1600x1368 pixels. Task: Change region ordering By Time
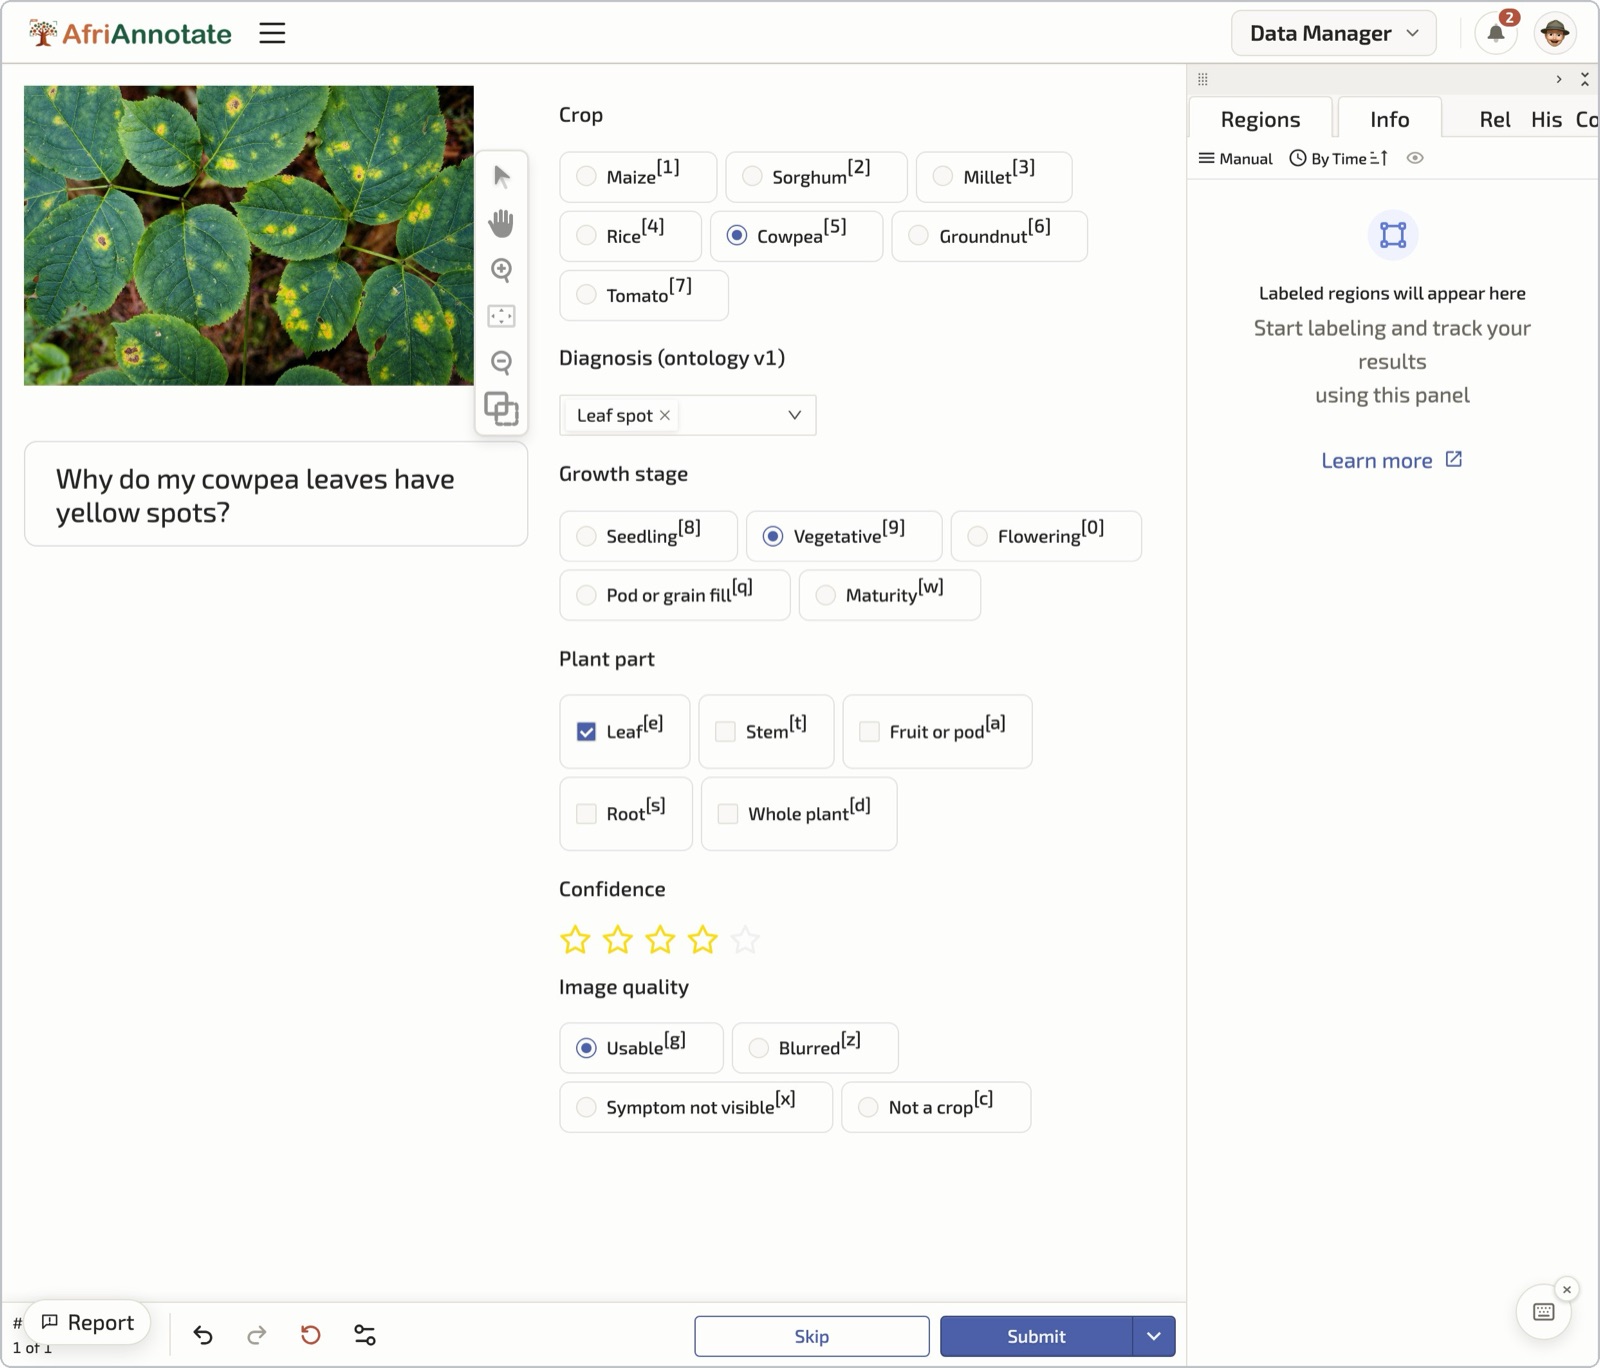coord(1338,158)
